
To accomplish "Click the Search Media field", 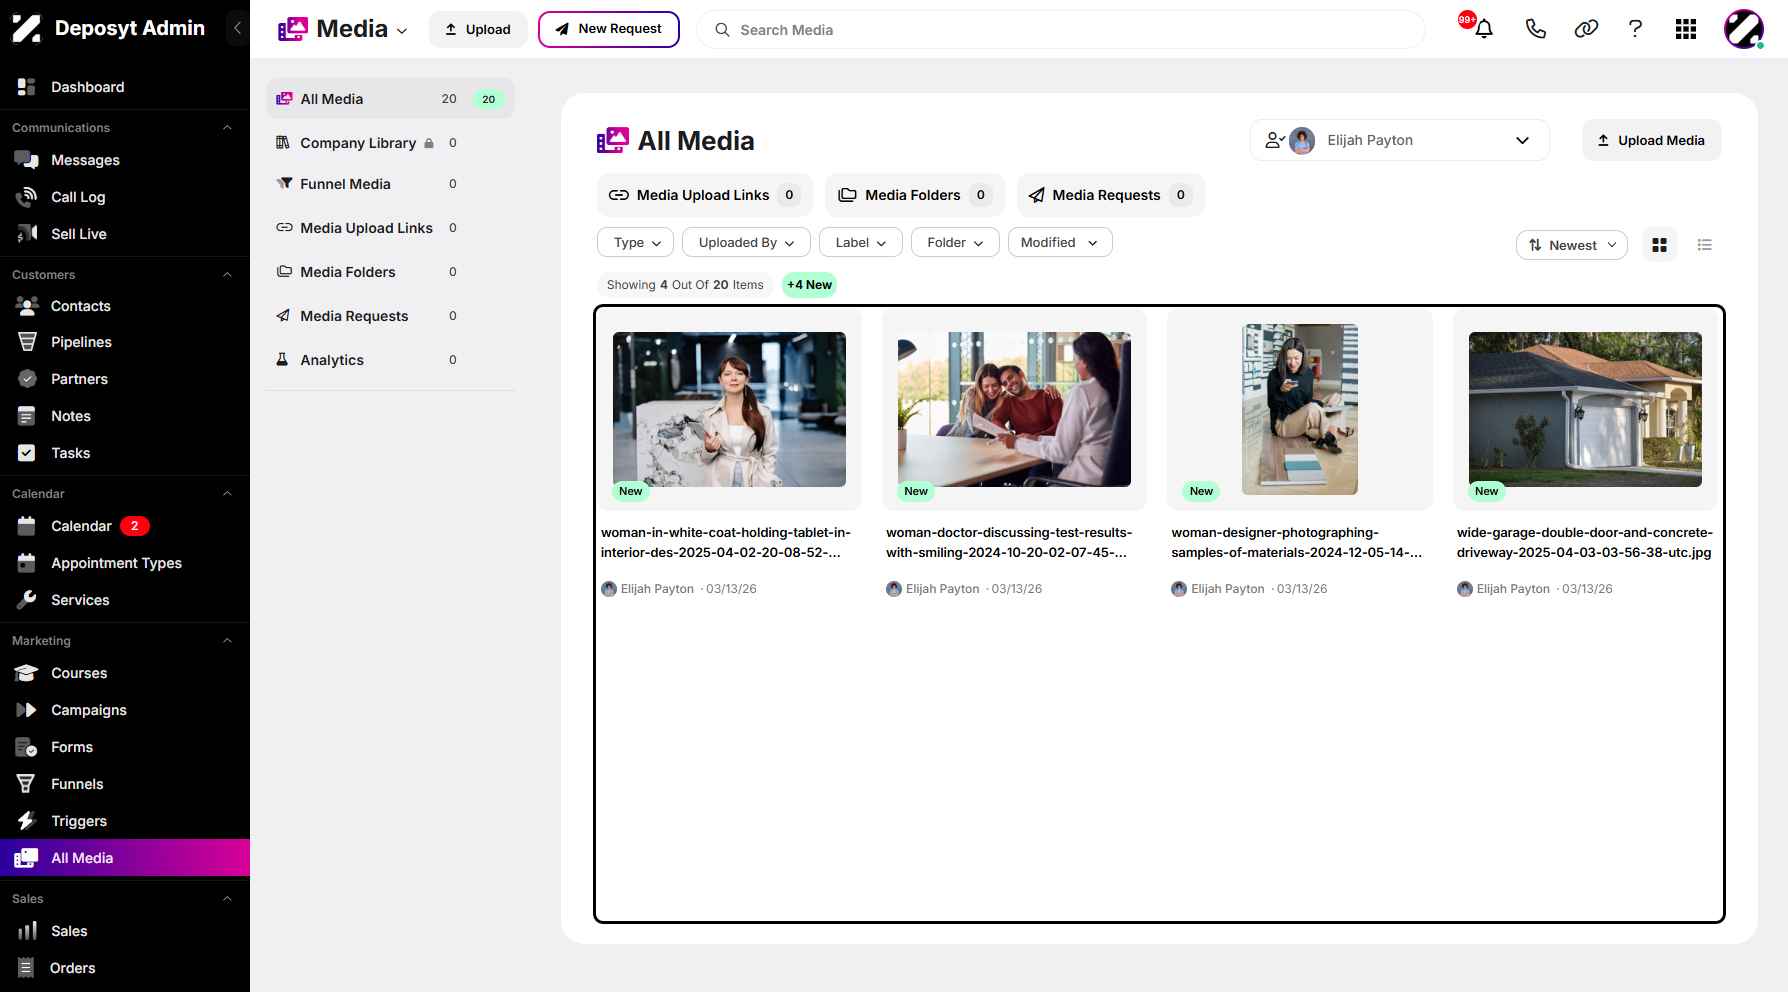I will 1061,30.
